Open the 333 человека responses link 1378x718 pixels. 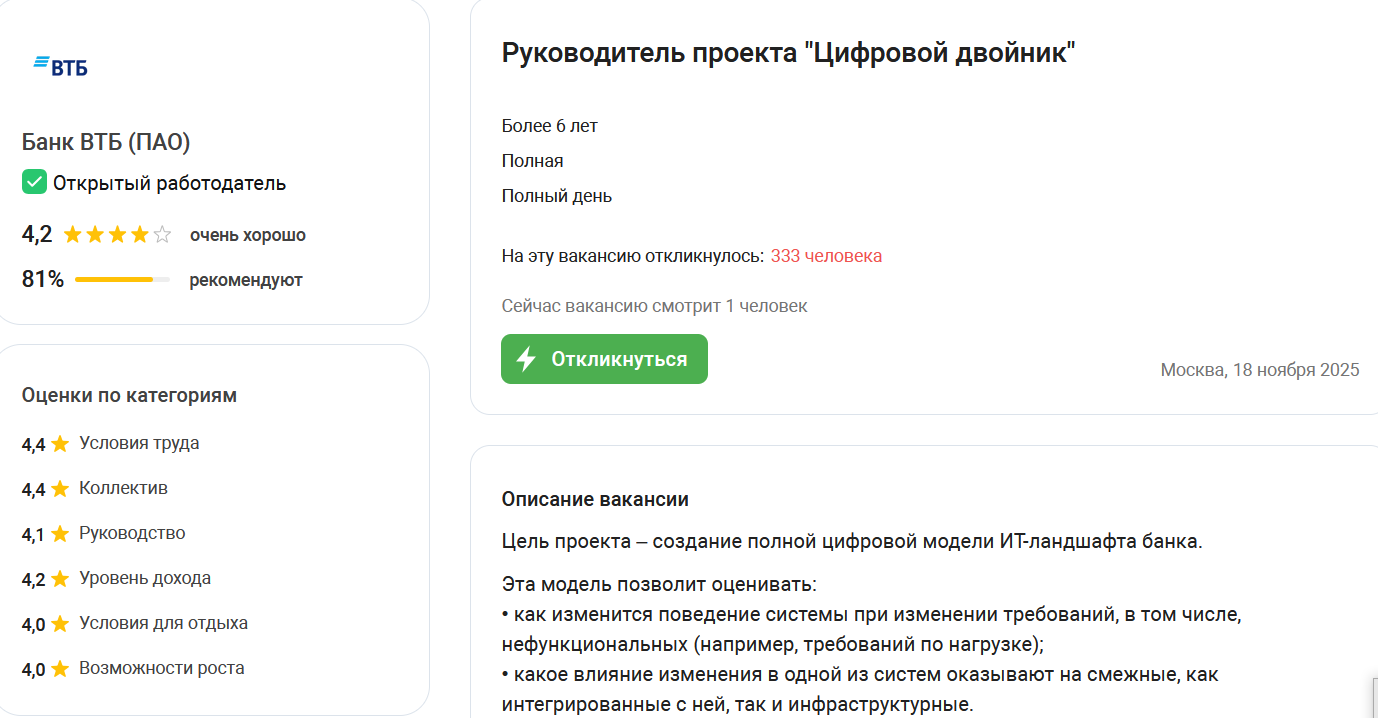tap(825, 255)
